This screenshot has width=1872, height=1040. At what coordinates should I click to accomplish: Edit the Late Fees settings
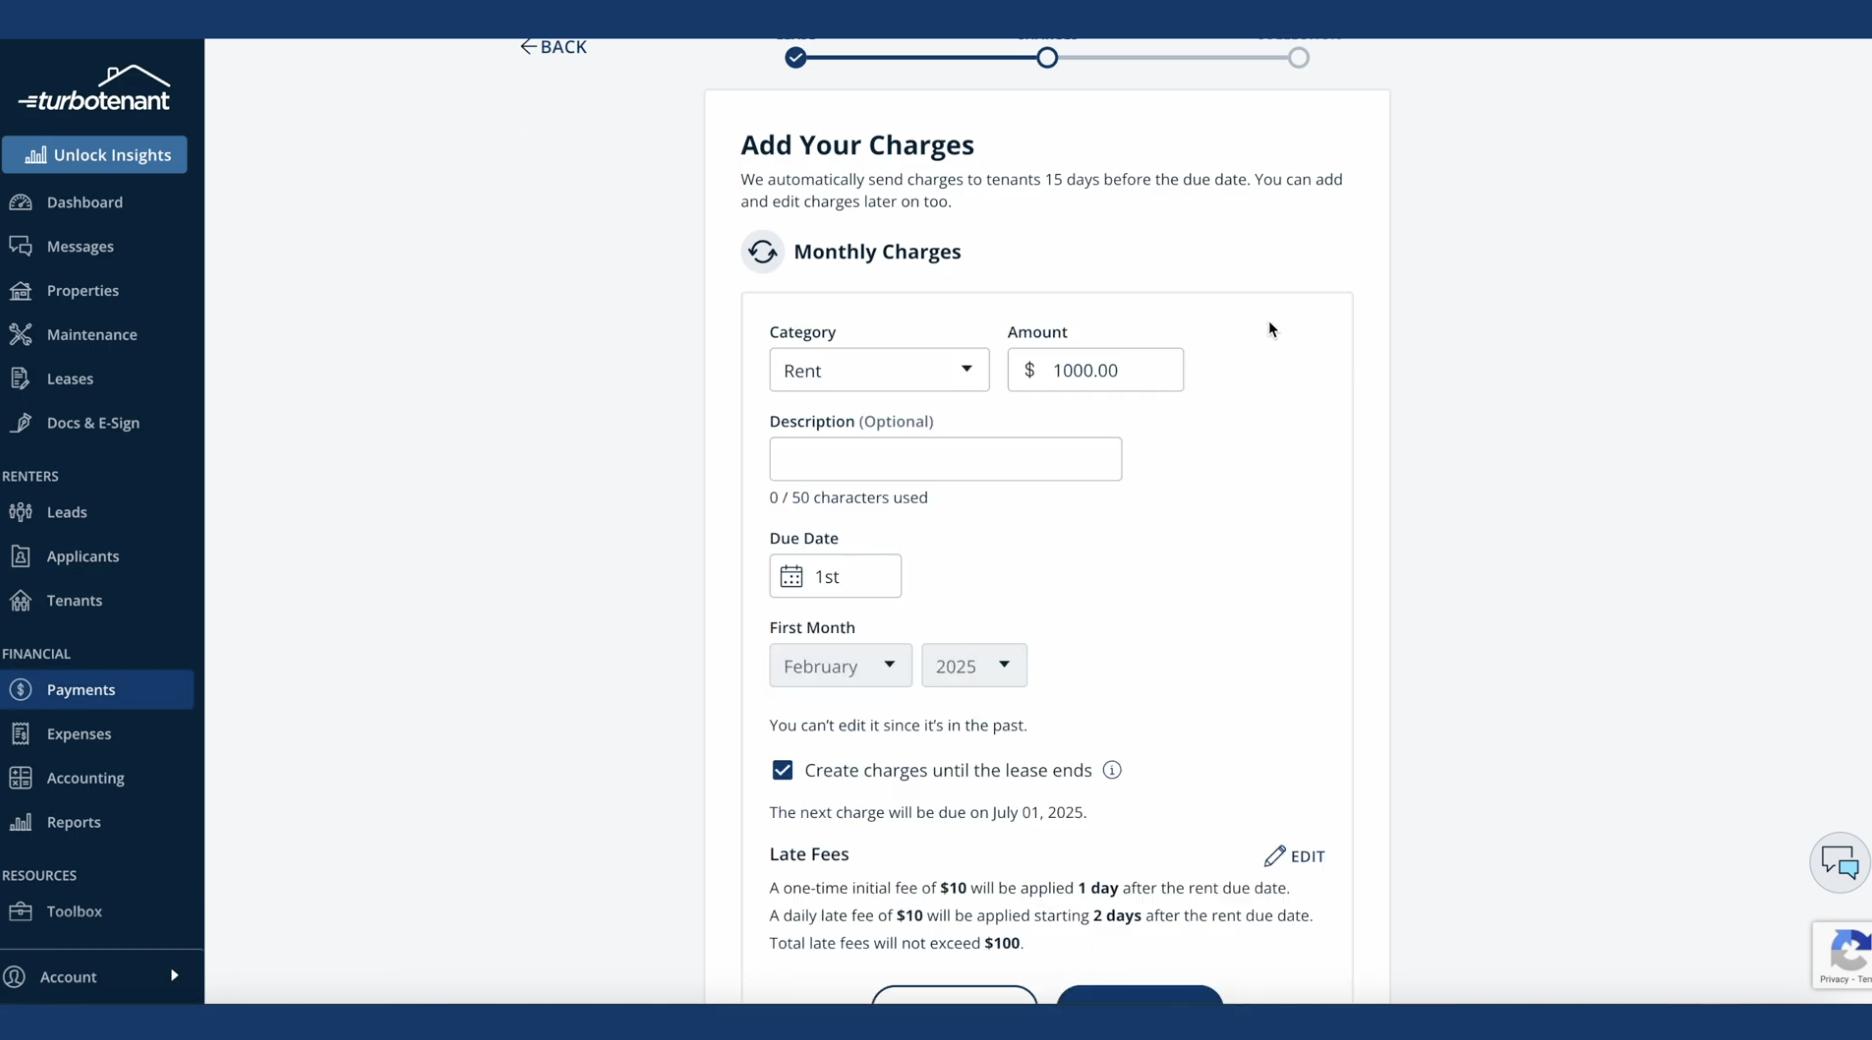pyautogui.click(x=1294, y=856)
